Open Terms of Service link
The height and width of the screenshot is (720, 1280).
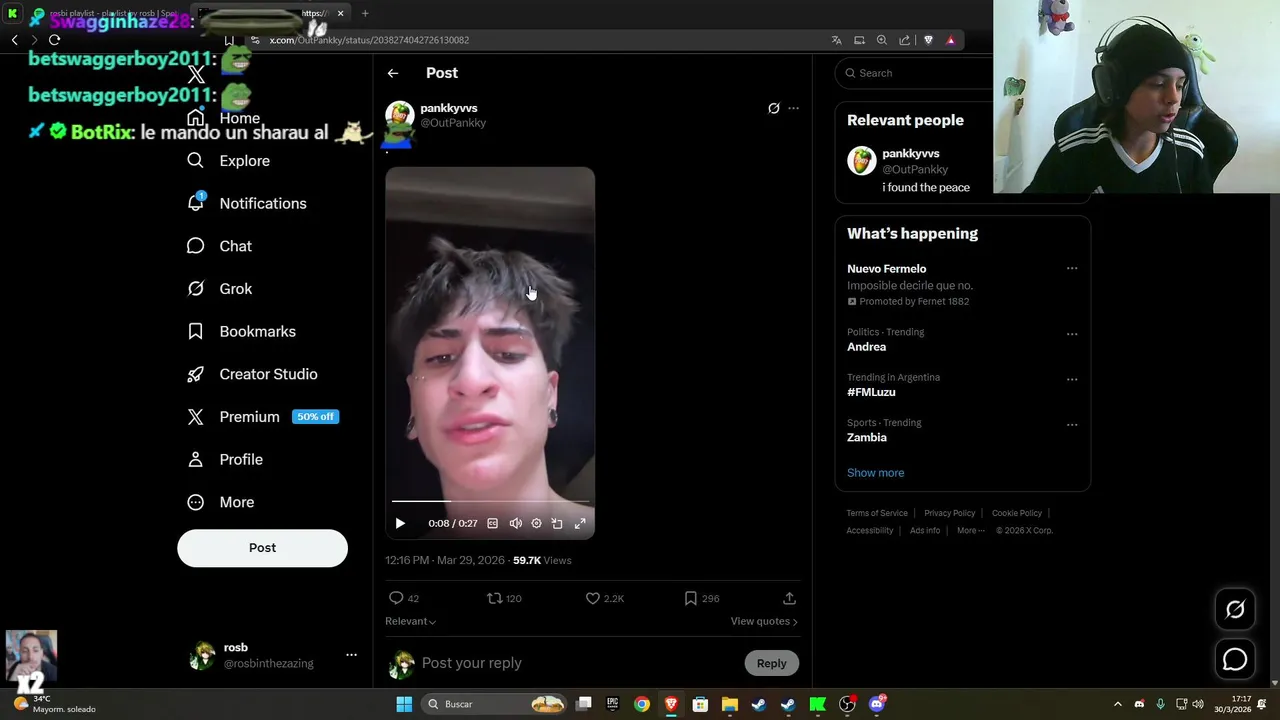877,513
